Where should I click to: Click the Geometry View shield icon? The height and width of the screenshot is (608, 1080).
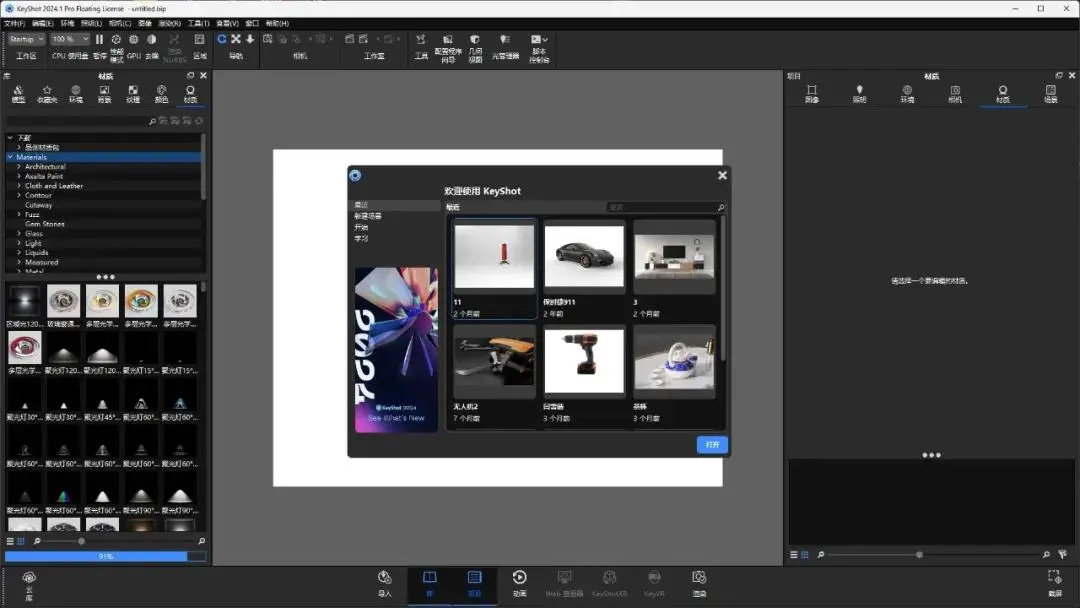[475, 40]
